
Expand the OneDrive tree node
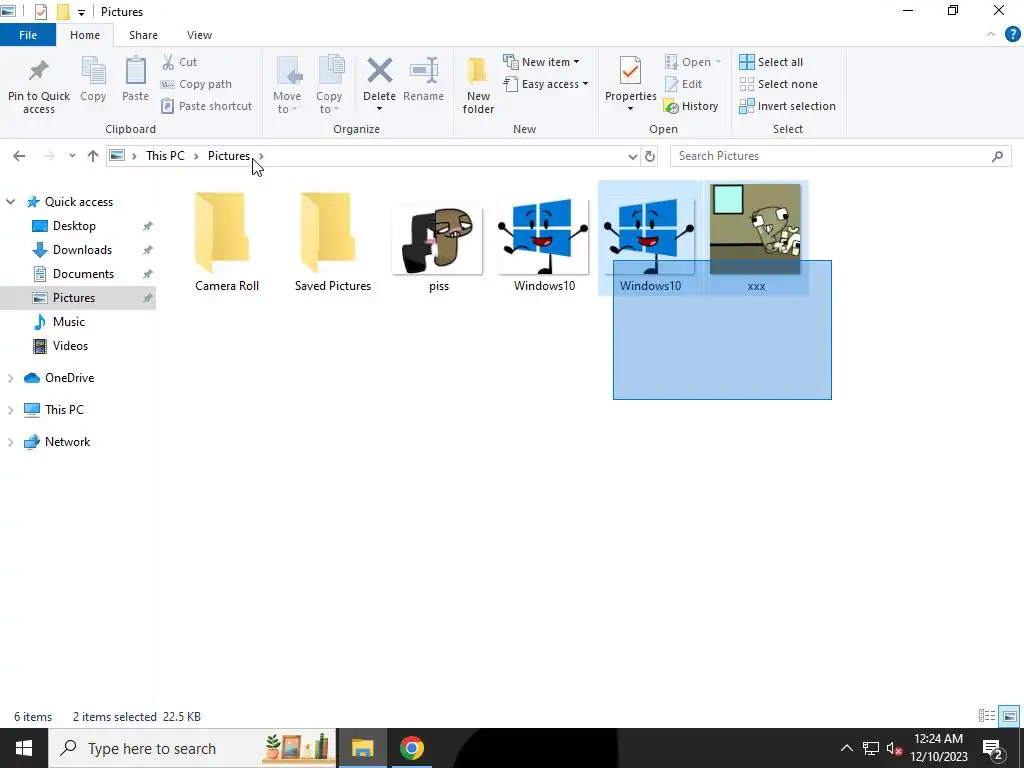click(10, 378)
